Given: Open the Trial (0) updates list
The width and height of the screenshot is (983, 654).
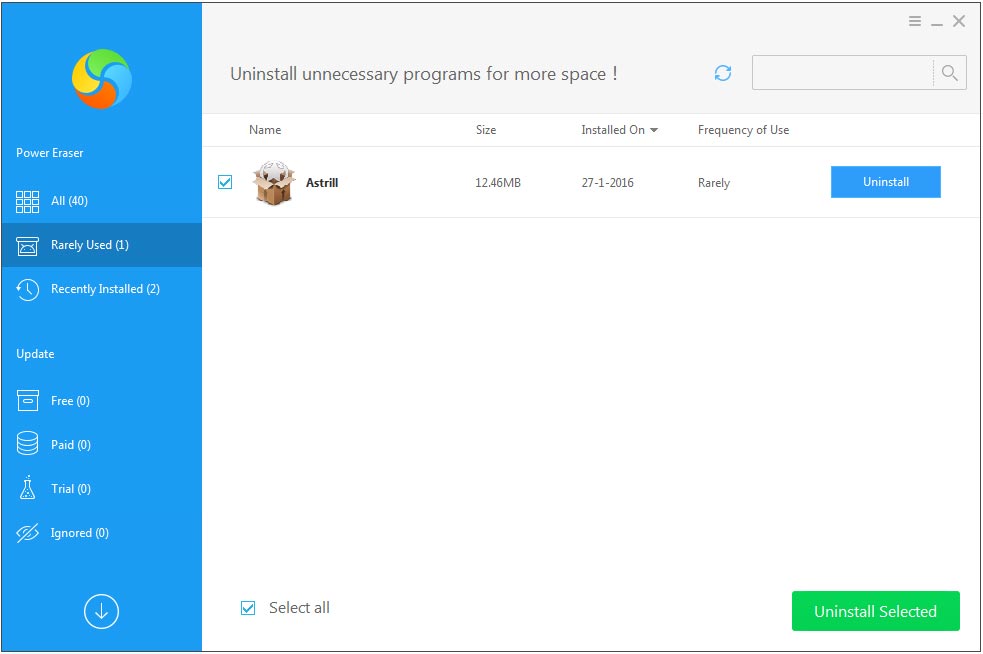Looking at the screenshot, I should (x=102, y=488).
